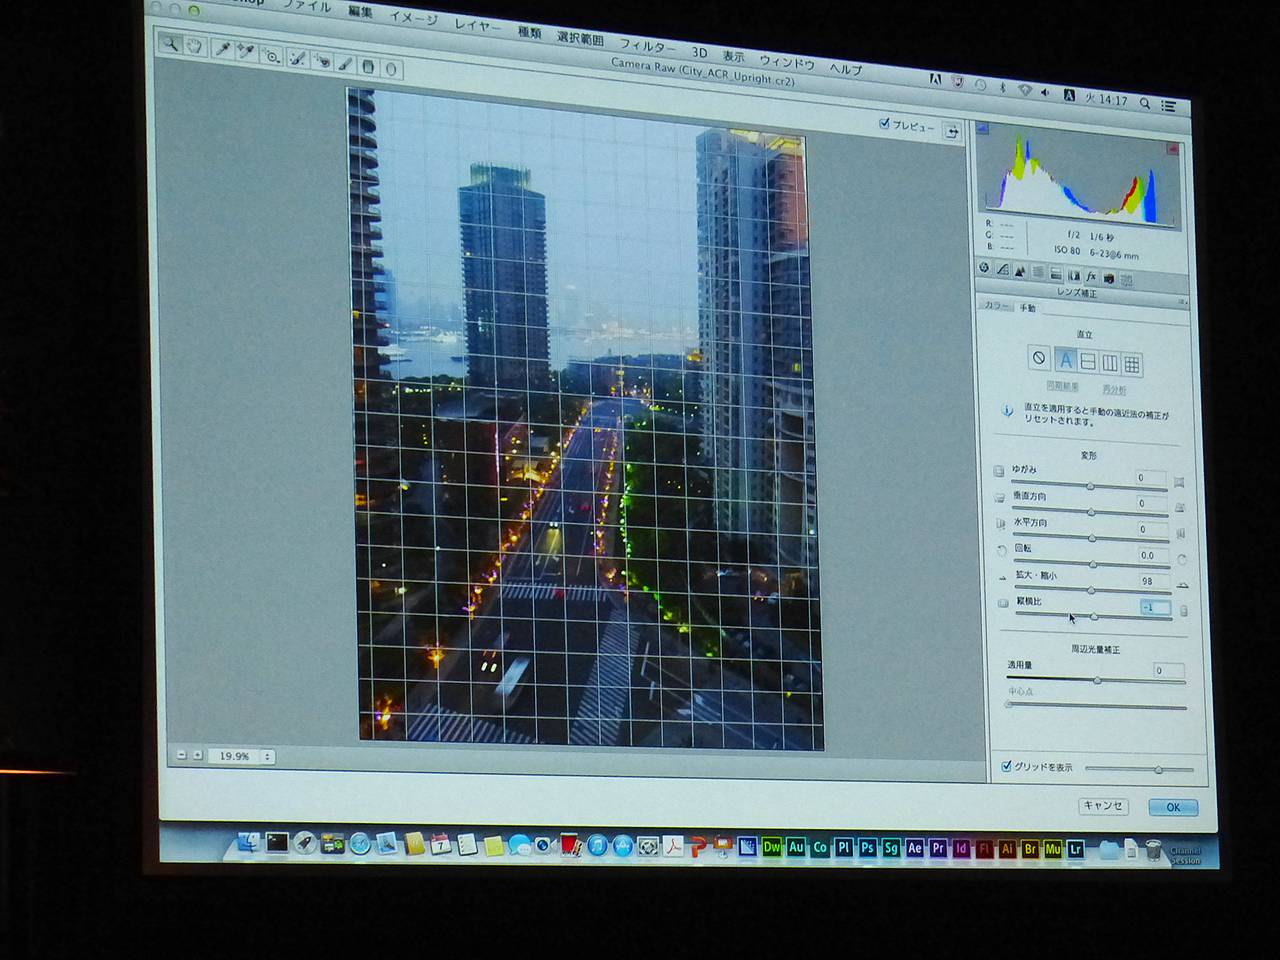Open the レイヤー menu
Image resolution: width=1280 pixels, height=960 pixels.
(x=477, y=25)
